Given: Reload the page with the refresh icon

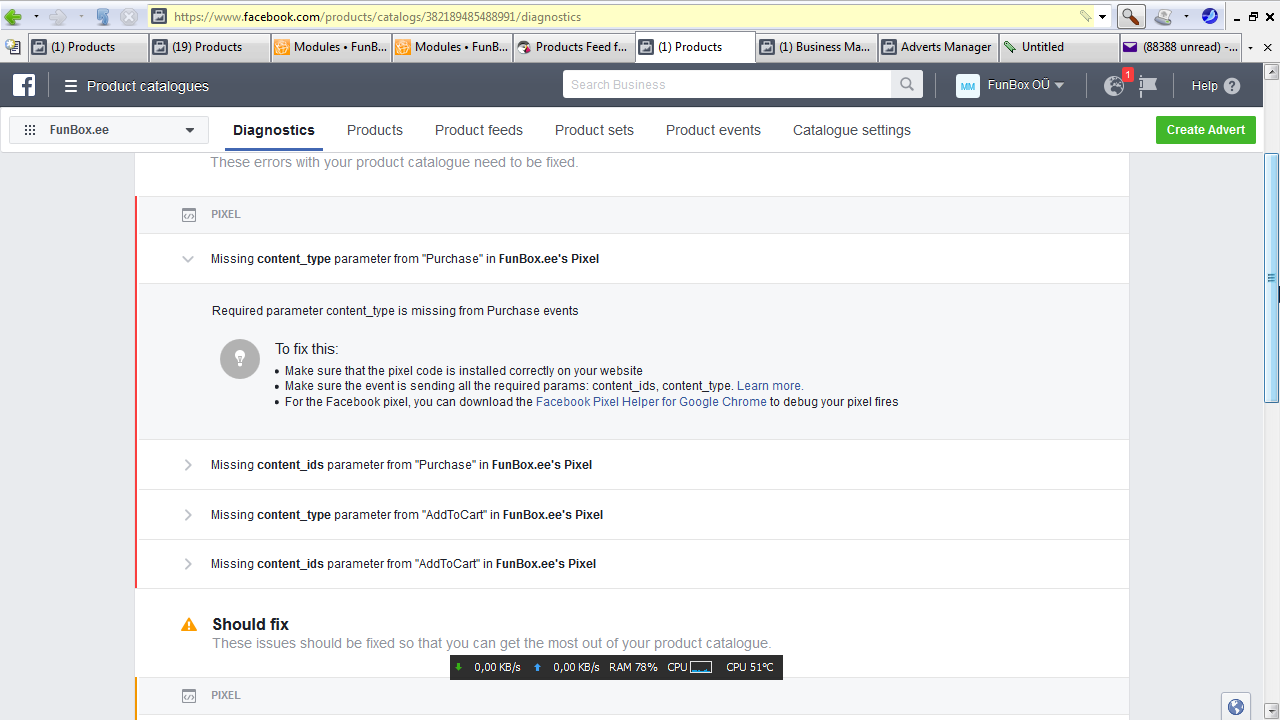Looking at the screenshot, I should click(103, 17).
